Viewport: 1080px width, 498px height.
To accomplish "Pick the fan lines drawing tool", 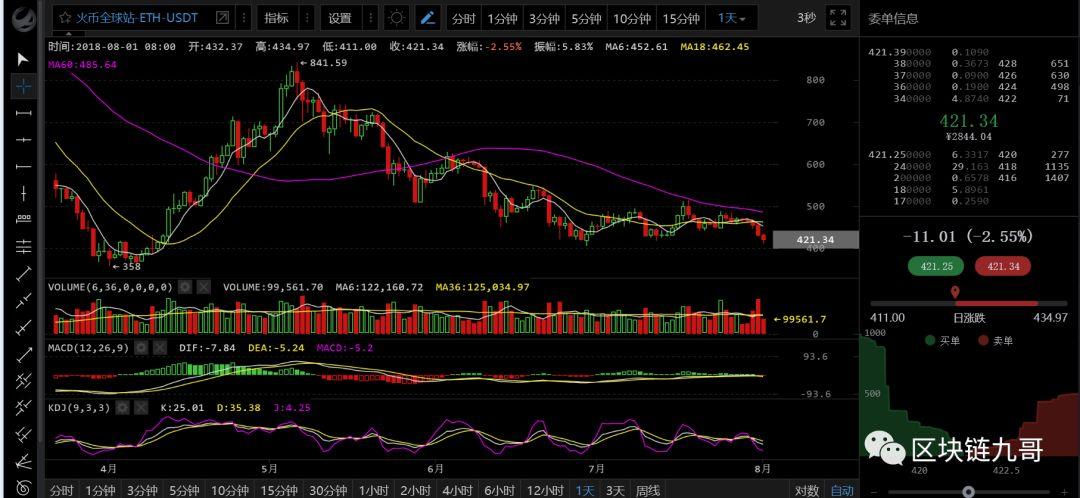I will 23,460.
